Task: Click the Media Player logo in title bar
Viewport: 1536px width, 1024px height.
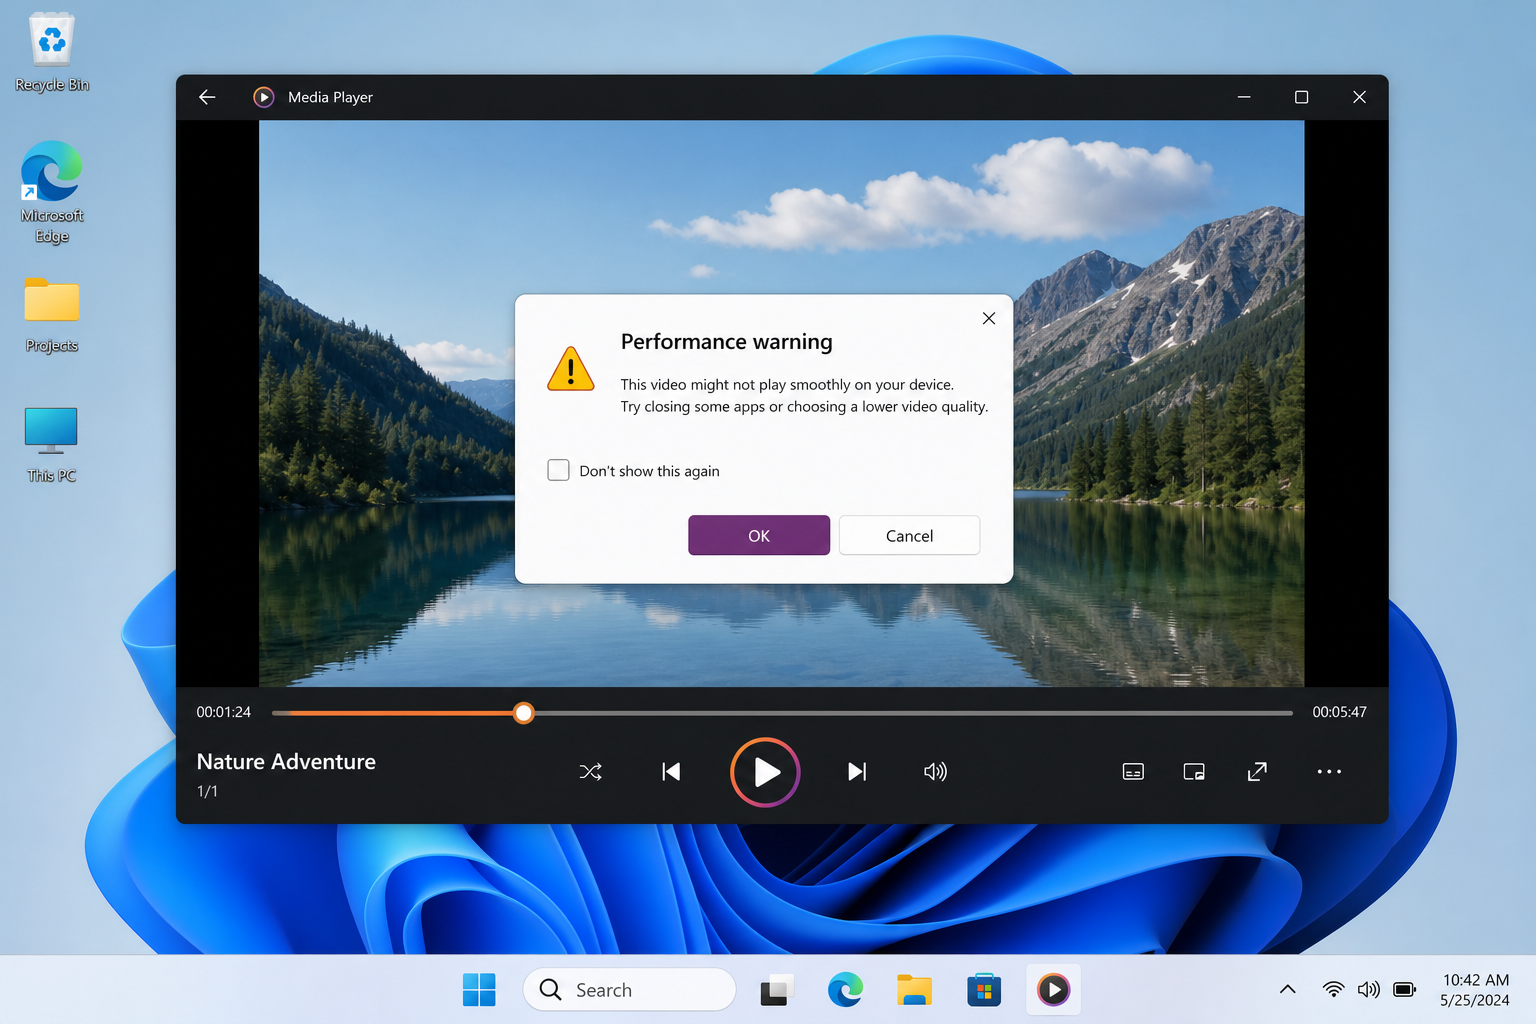Action: click(x=264, y=97)
